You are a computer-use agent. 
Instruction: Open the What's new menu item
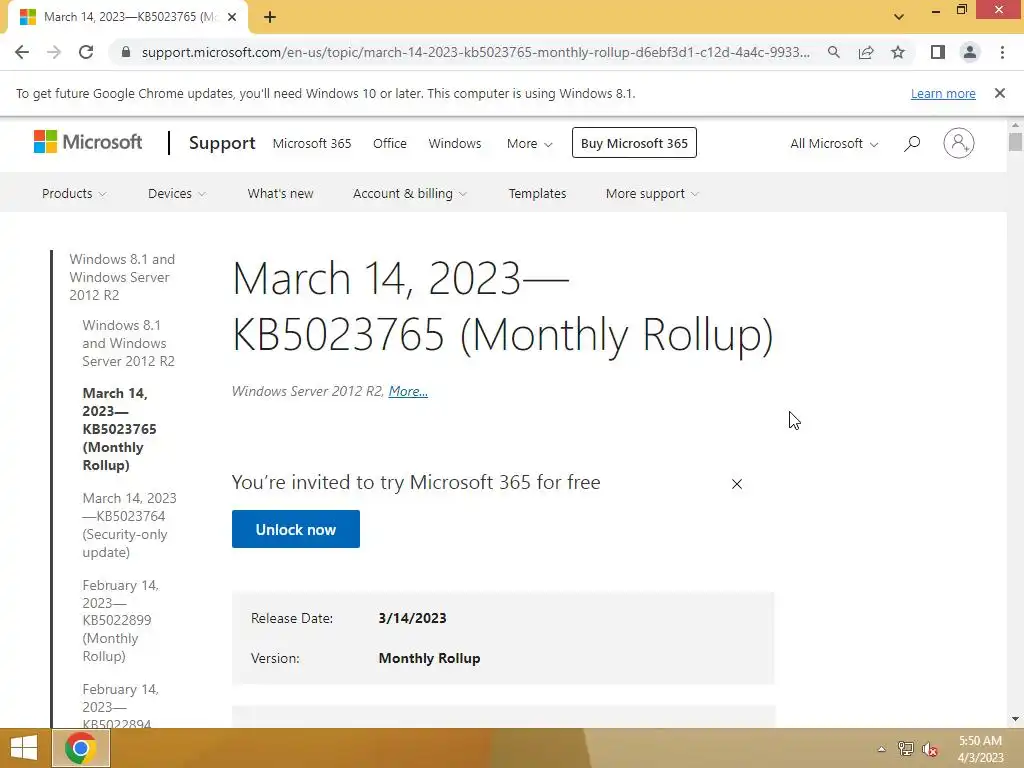(280, 193)
